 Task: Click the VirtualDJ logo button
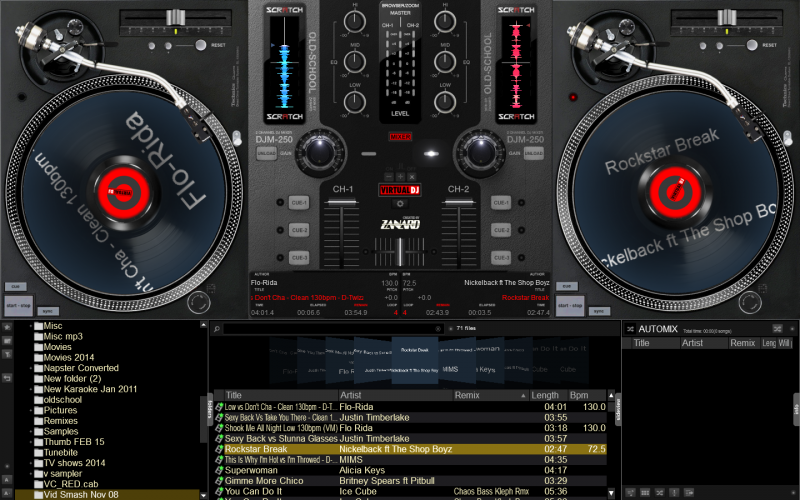[x=399, y=190]
